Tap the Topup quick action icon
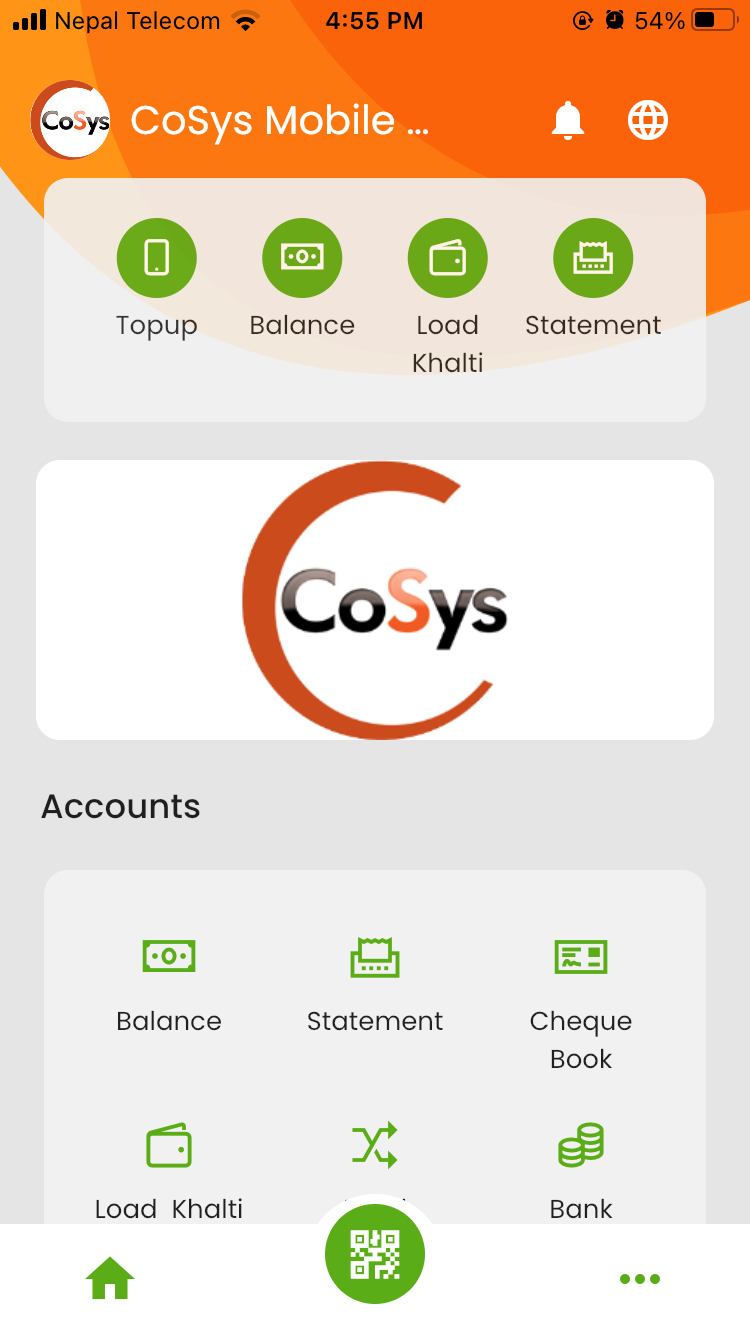Image resolution: width=750 pixels, height=1334 pixels. pyautogui.click(x=156, y=258)
